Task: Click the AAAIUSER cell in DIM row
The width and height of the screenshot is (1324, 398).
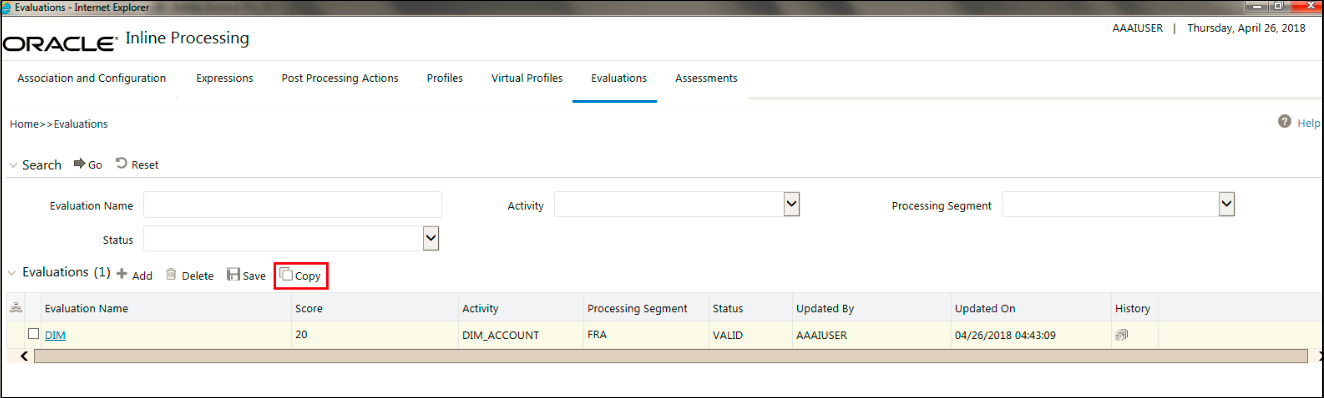Action: 822,335
